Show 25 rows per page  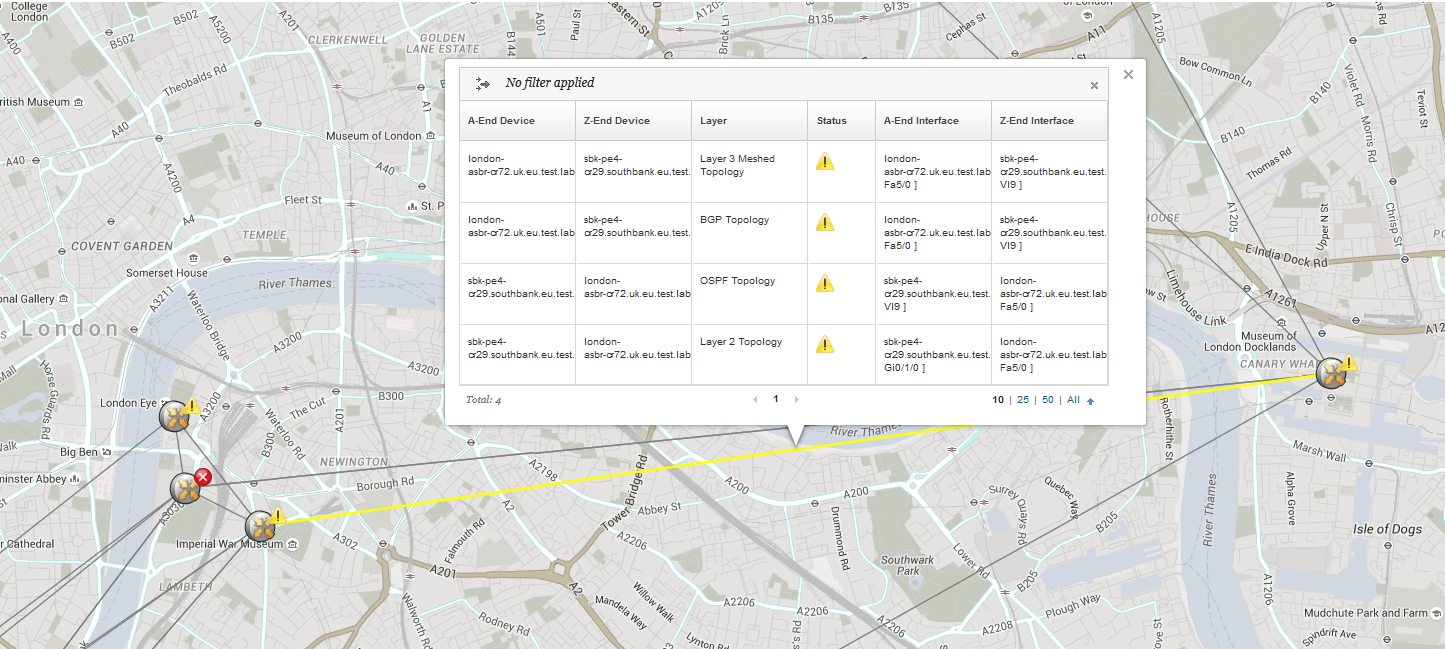tap(1023, 400)
